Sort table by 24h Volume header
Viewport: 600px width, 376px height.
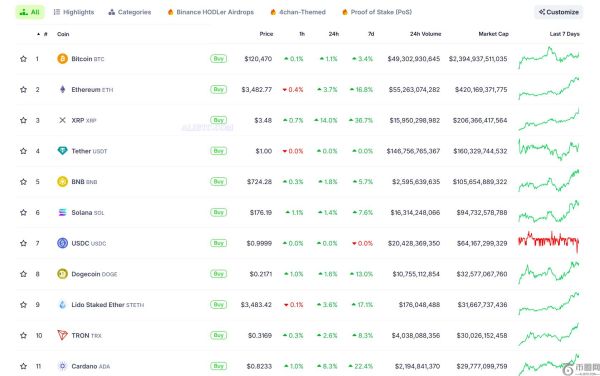tap(426, 34)
